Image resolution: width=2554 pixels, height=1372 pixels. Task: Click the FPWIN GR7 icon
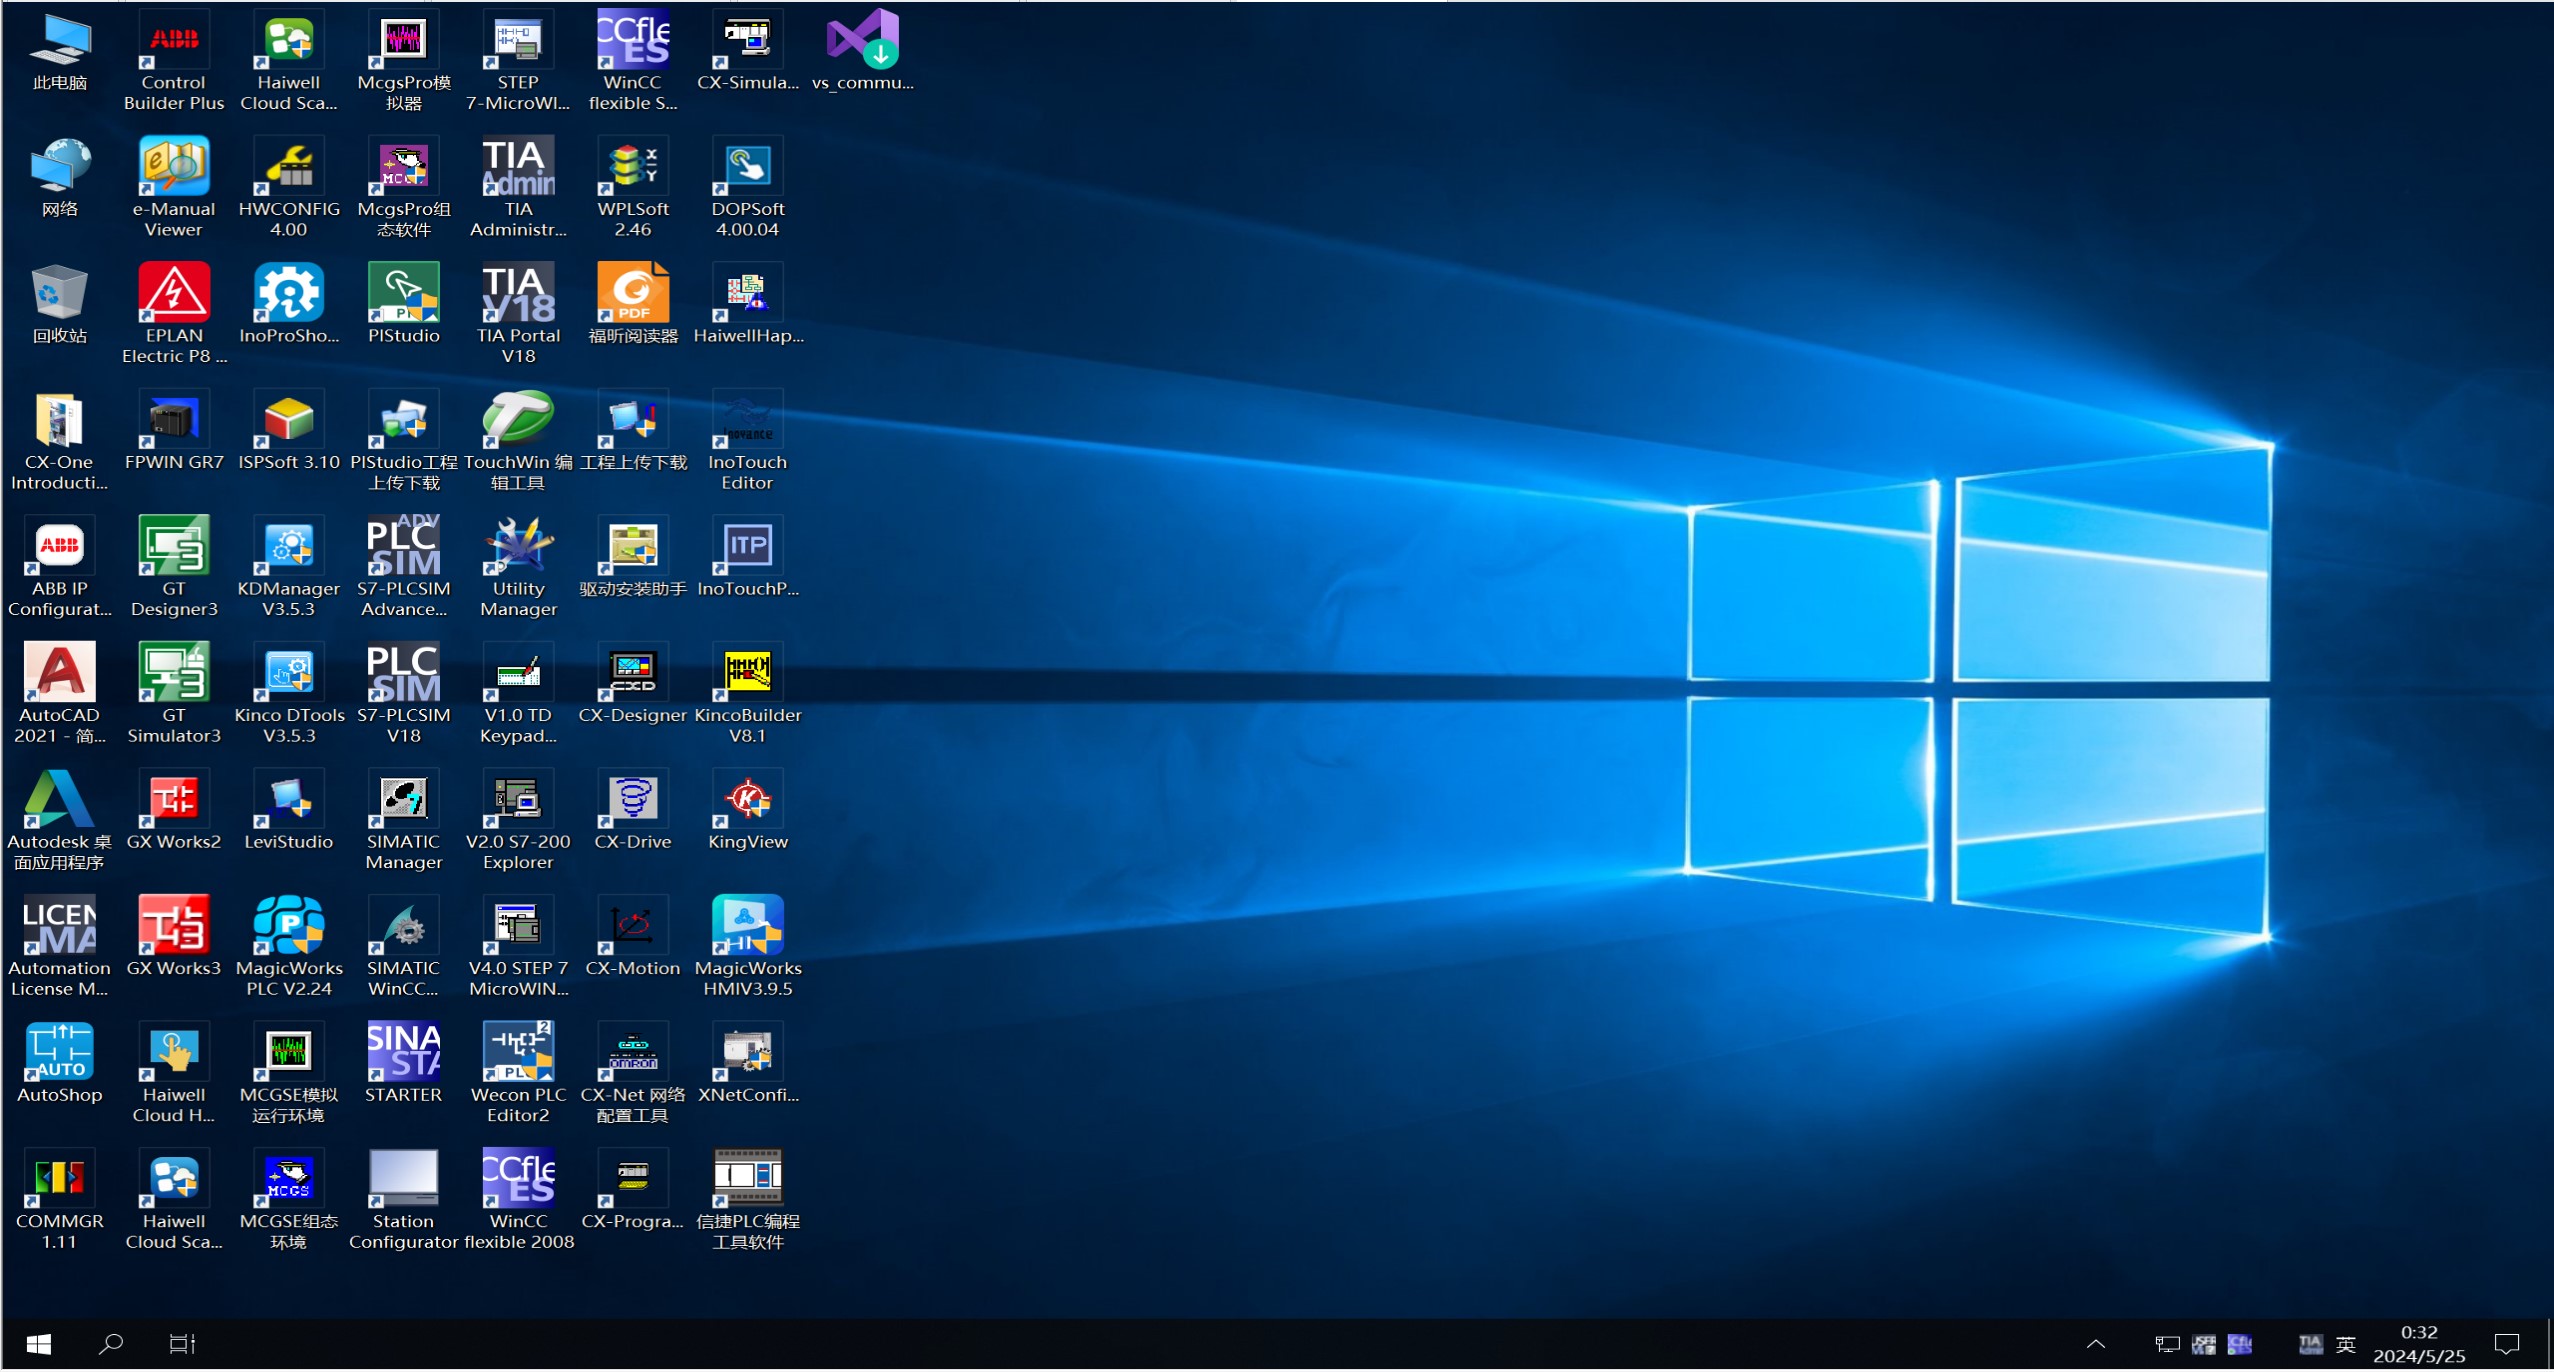point(173,430)
